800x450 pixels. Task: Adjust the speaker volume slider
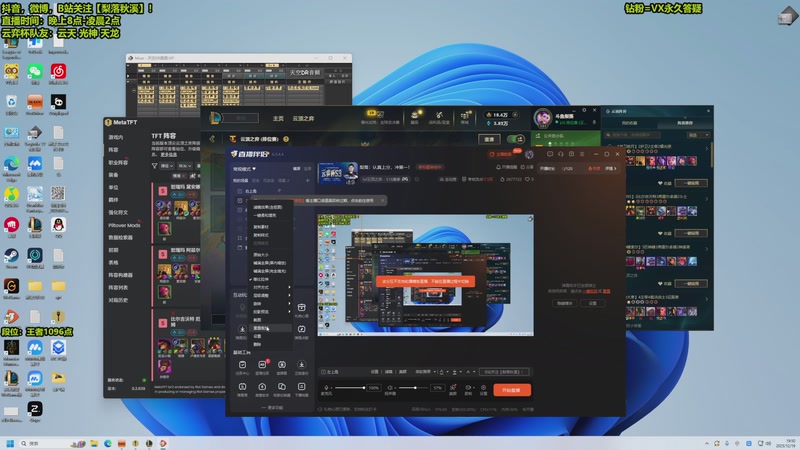pyautogui.click(x=414, y=388)
